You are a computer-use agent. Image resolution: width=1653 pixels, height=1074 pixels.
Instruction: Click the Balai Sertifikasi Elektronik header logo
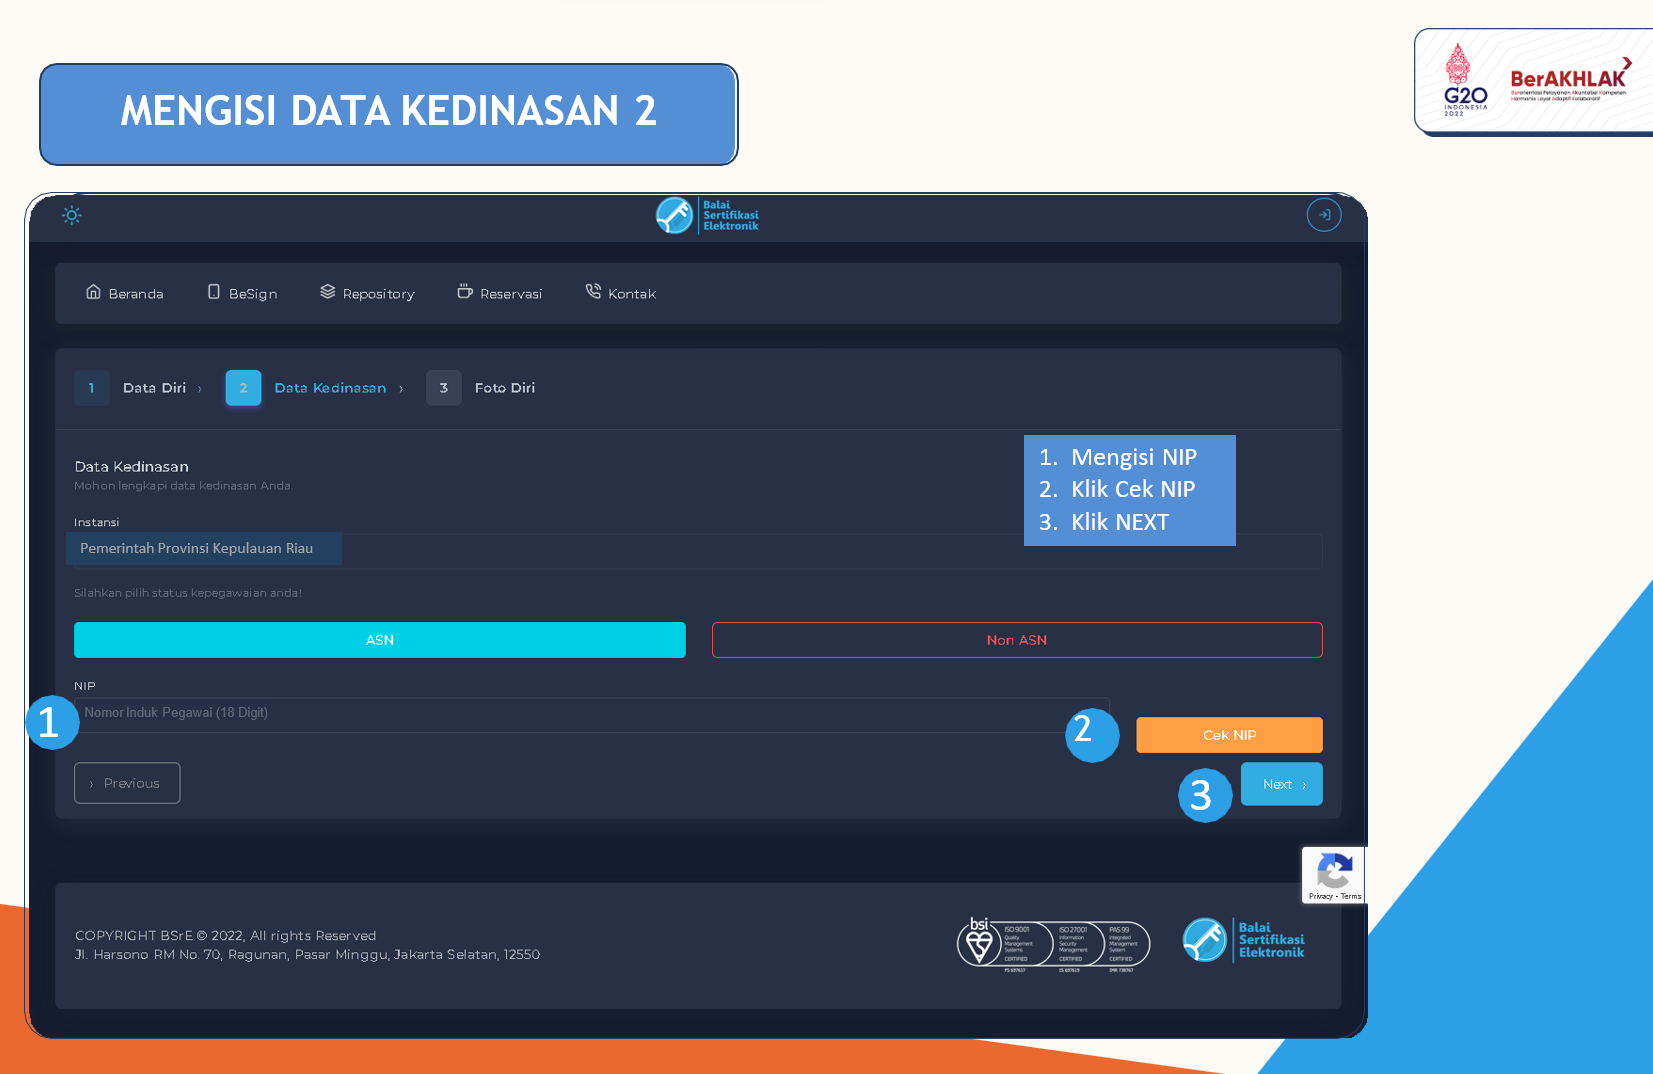tap(707, 215)
